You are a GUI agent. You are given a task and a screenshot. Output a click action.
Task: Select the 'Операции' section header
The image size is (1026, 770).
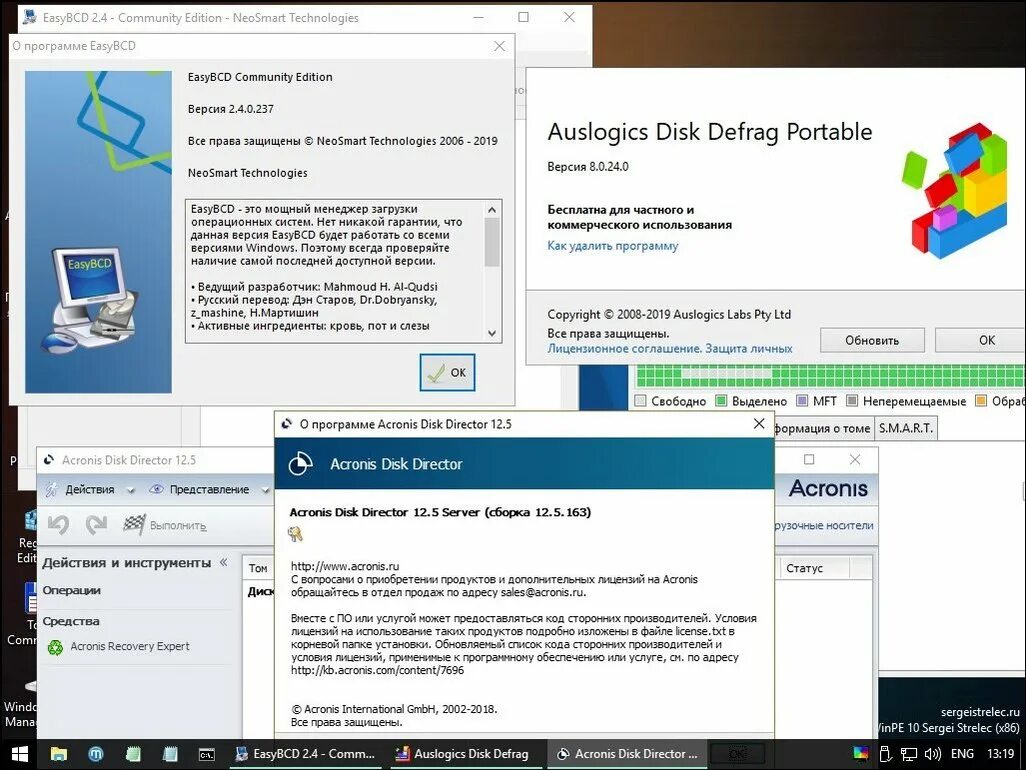point(71,590)
